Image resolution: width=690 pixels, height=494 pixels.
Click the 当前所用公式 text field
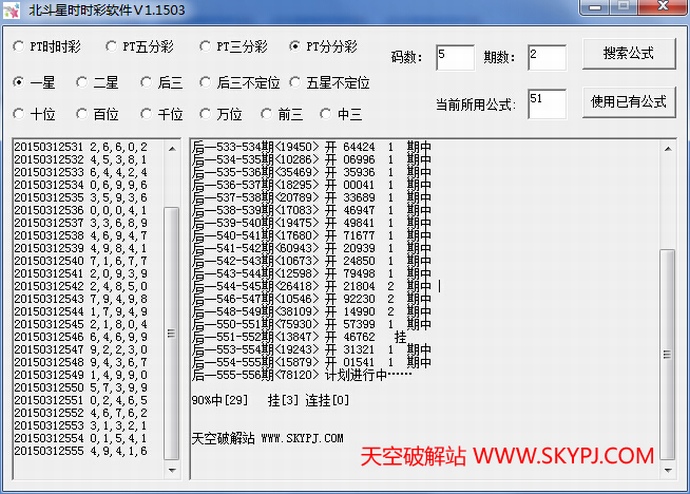tap(546, 103)
